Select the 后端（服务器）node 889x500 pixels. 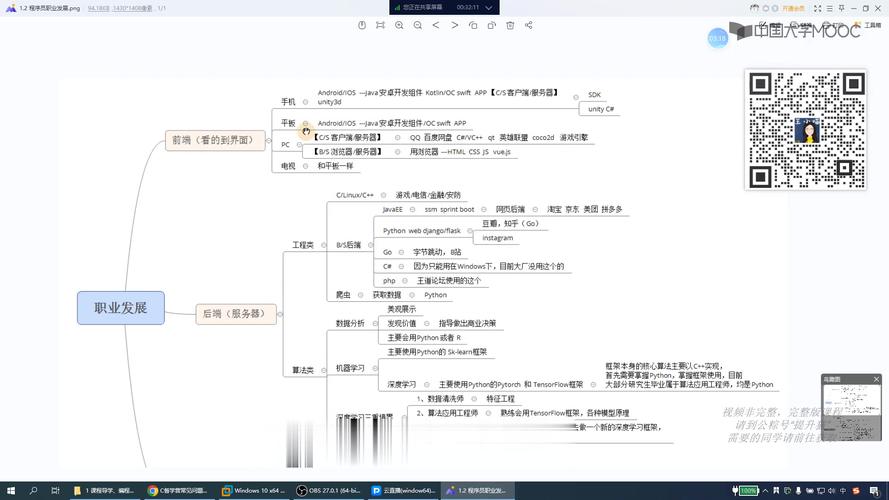tap(236, 313)
